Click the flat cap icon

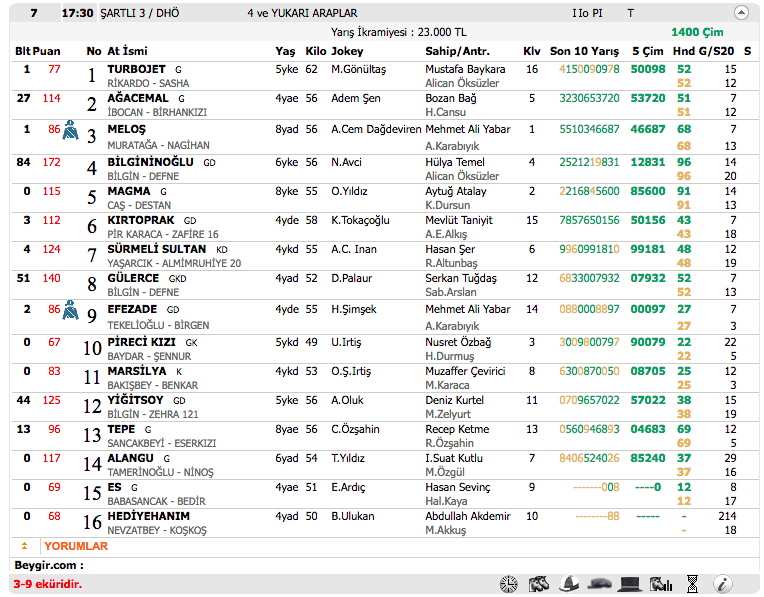[x=599, y=584]
